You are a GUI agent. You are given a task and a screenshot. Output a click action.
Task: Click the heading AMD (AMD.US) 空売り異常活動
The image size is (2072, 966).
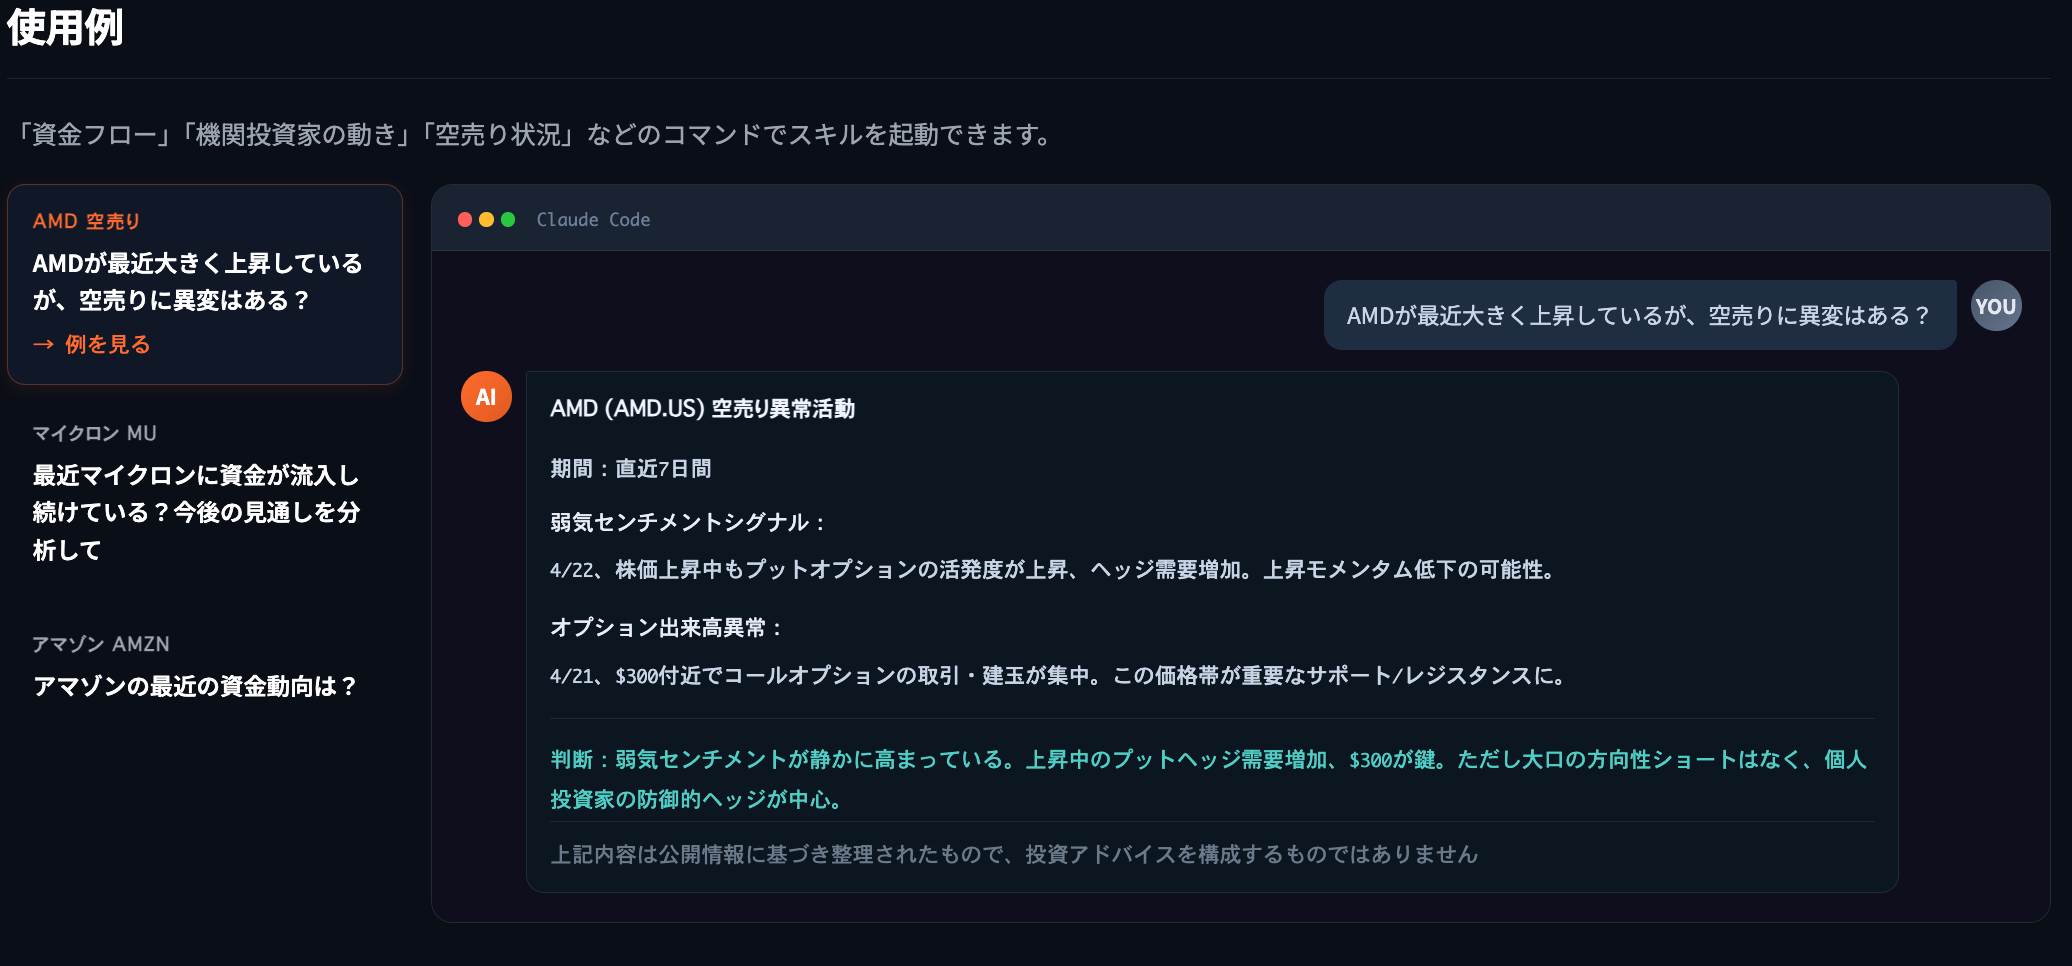pos(702,408)
